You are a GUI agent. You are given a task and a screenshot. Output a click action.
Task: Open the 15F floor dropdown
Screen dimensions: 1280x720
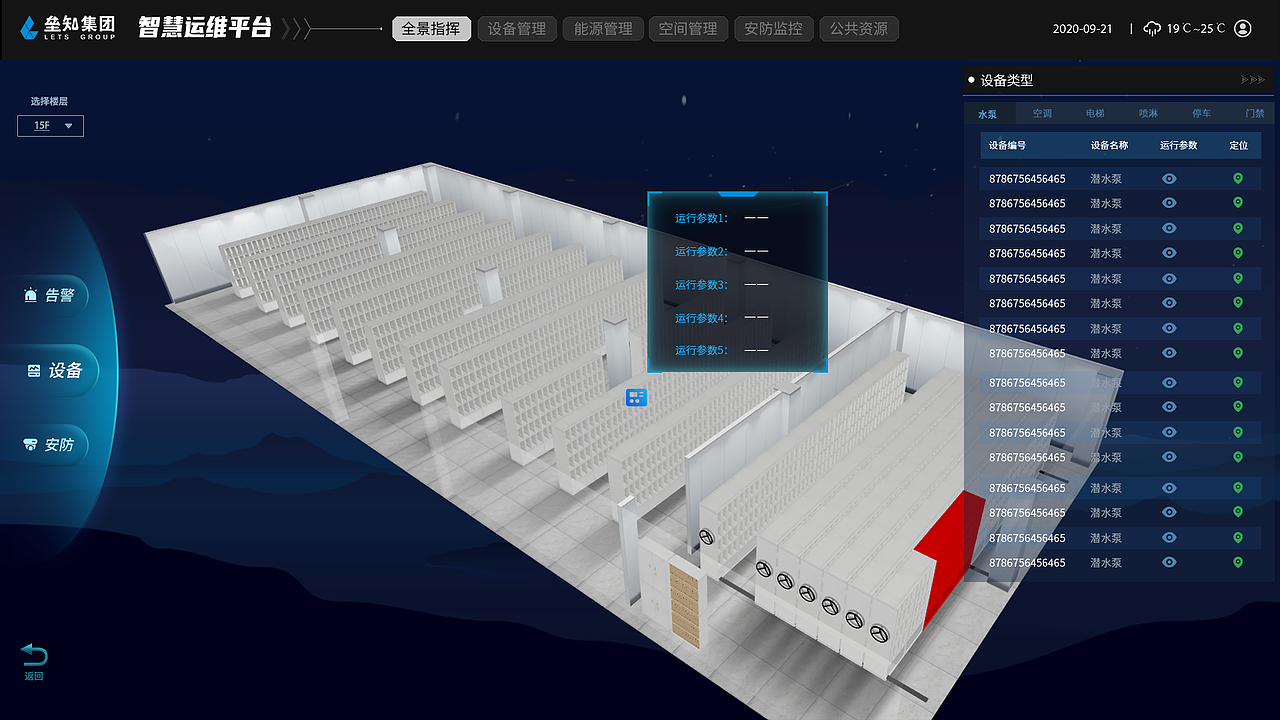(x=50, y=126)
